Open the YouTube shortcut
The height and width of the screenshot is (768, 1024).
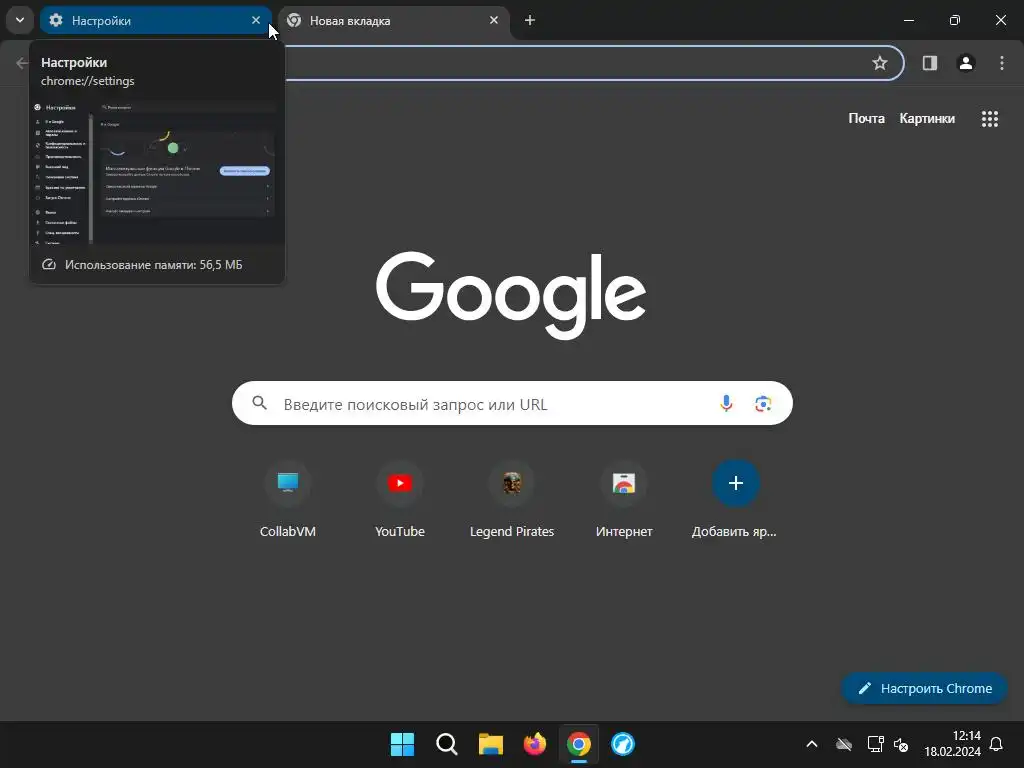400,500
